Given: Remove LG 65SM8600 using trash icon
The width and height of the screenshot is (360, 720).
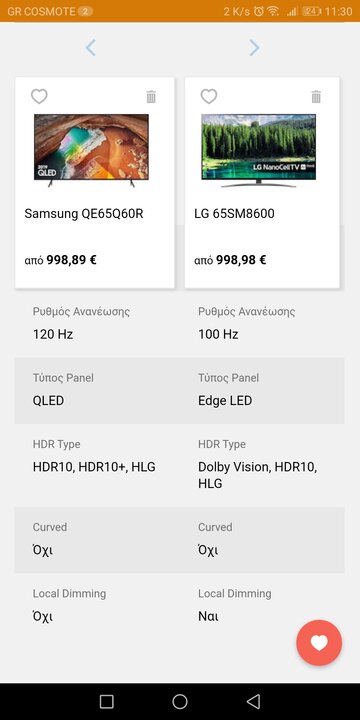Looking at the screenshot, I should coord(316,97).
